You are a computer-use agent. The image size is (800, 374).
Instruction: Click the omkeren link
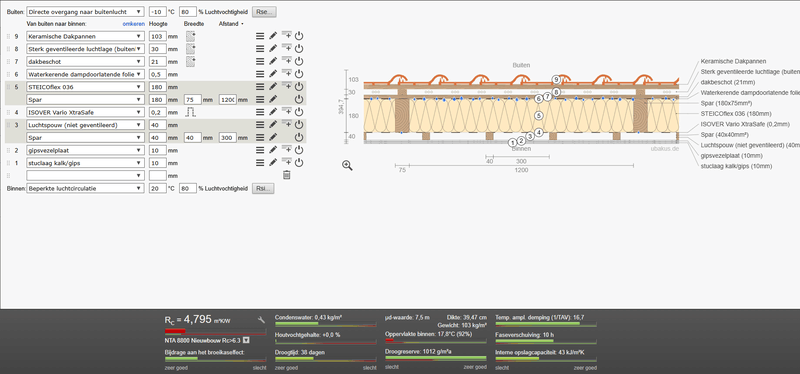134,24
